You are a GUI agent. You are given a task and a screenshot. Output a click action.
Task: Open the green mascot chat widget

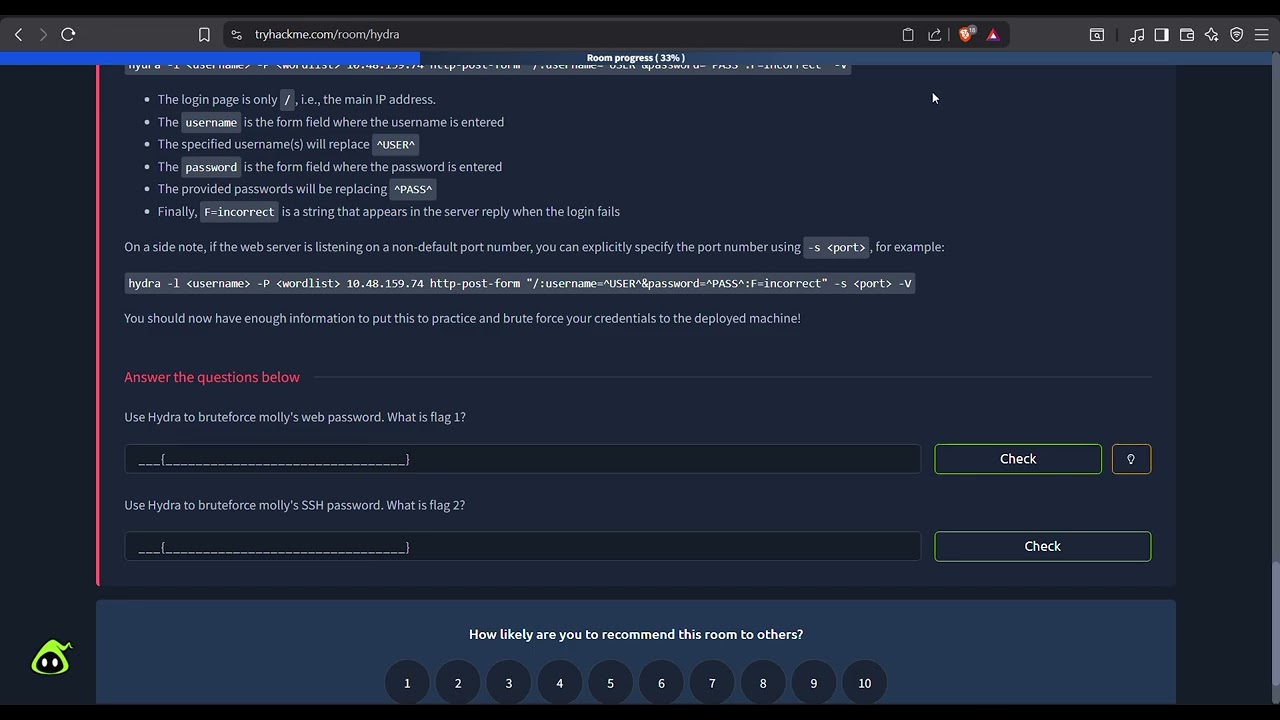point(51,658)
